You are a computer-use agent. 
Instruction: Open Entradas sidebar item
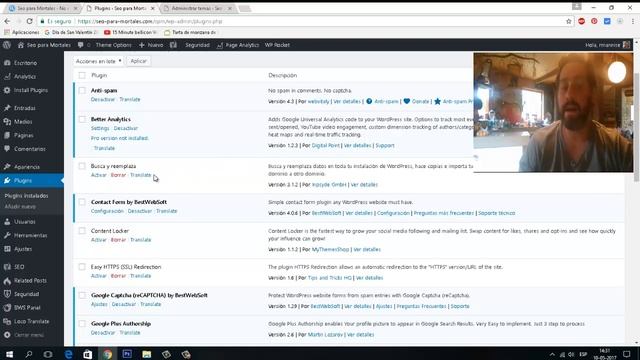(x=24, y=108)
